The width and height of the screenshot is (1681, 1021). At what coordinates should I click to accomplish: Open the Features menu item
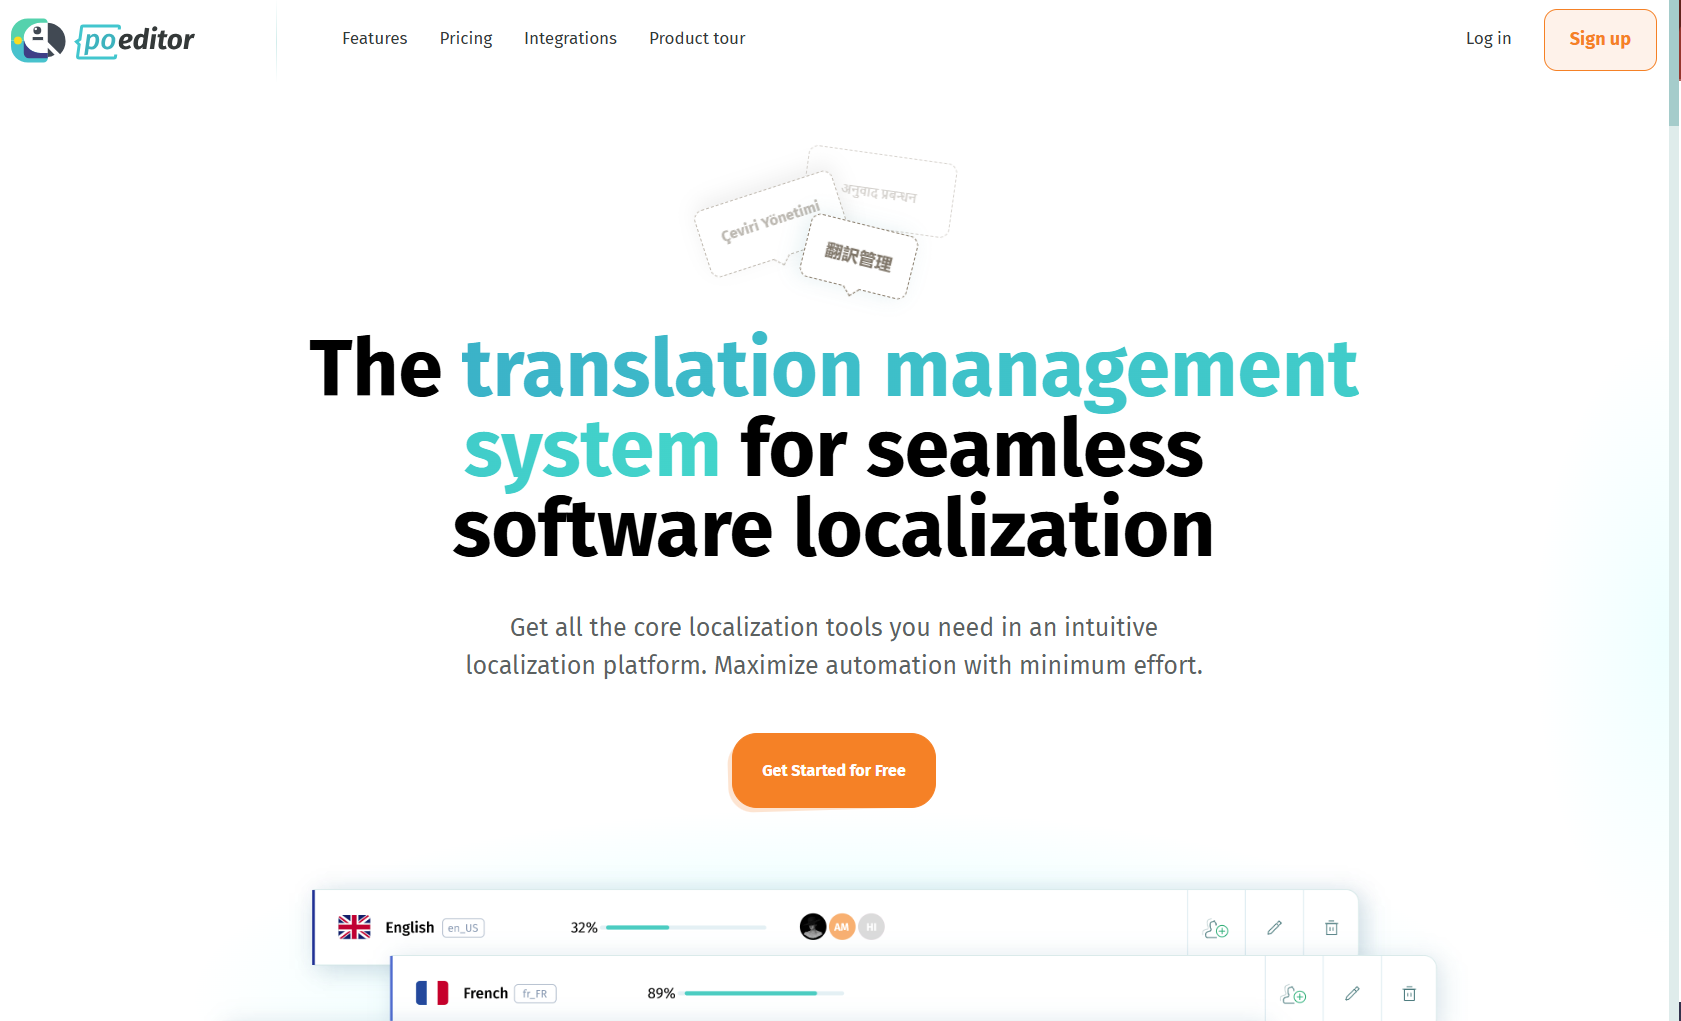pos(375,38)
